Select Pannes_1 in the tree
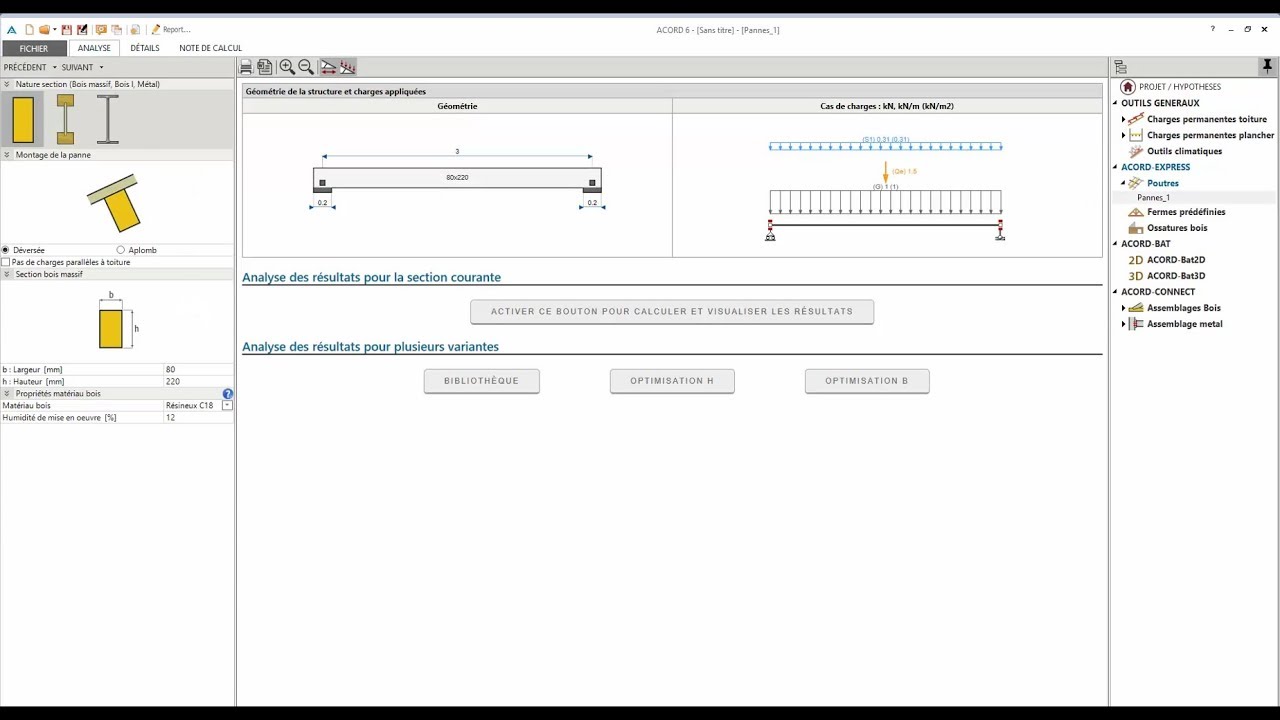 (1153, 198)
